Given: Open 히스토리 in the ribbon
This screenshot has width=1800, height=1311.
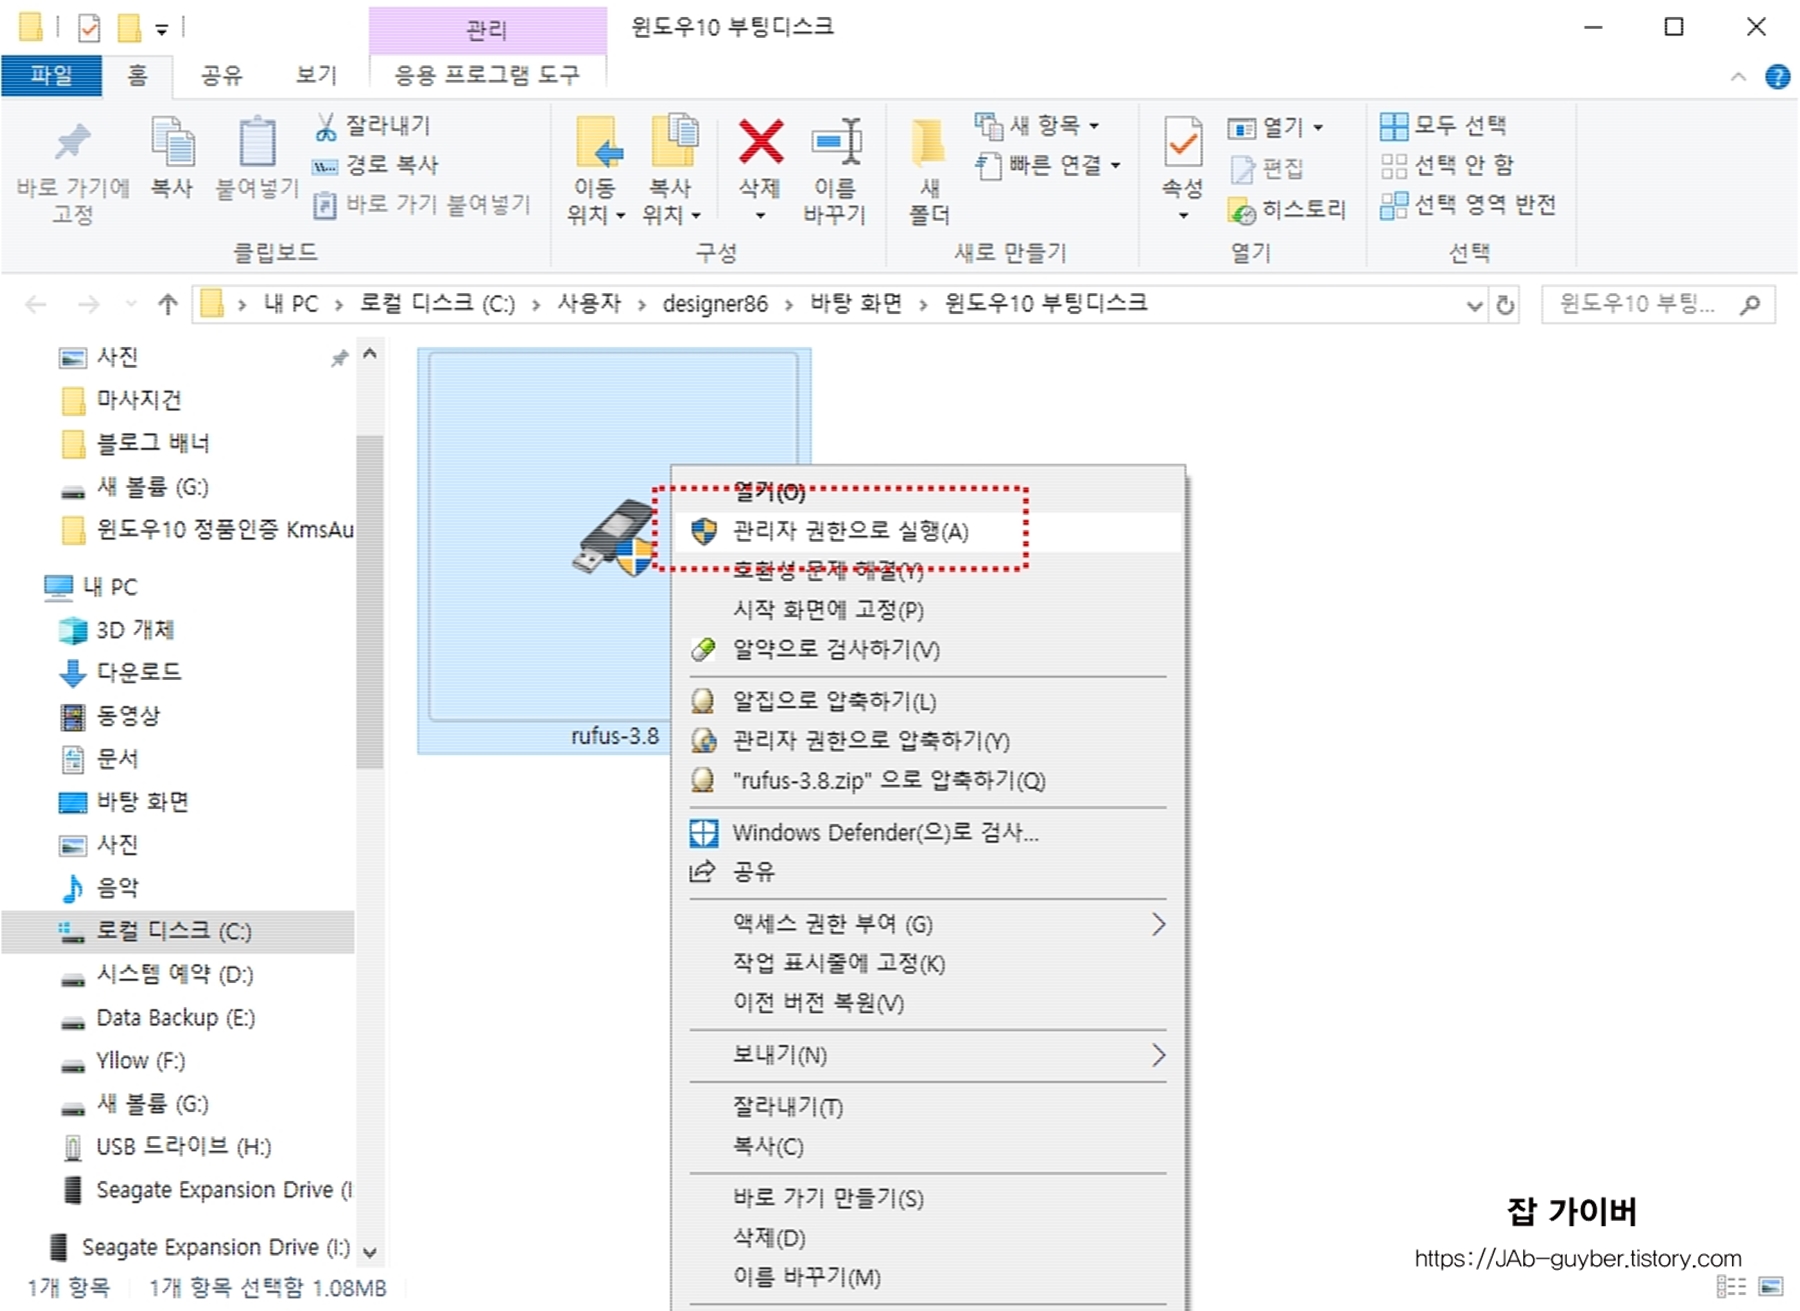Looking at the screenshot, I should pos(1288,210).
